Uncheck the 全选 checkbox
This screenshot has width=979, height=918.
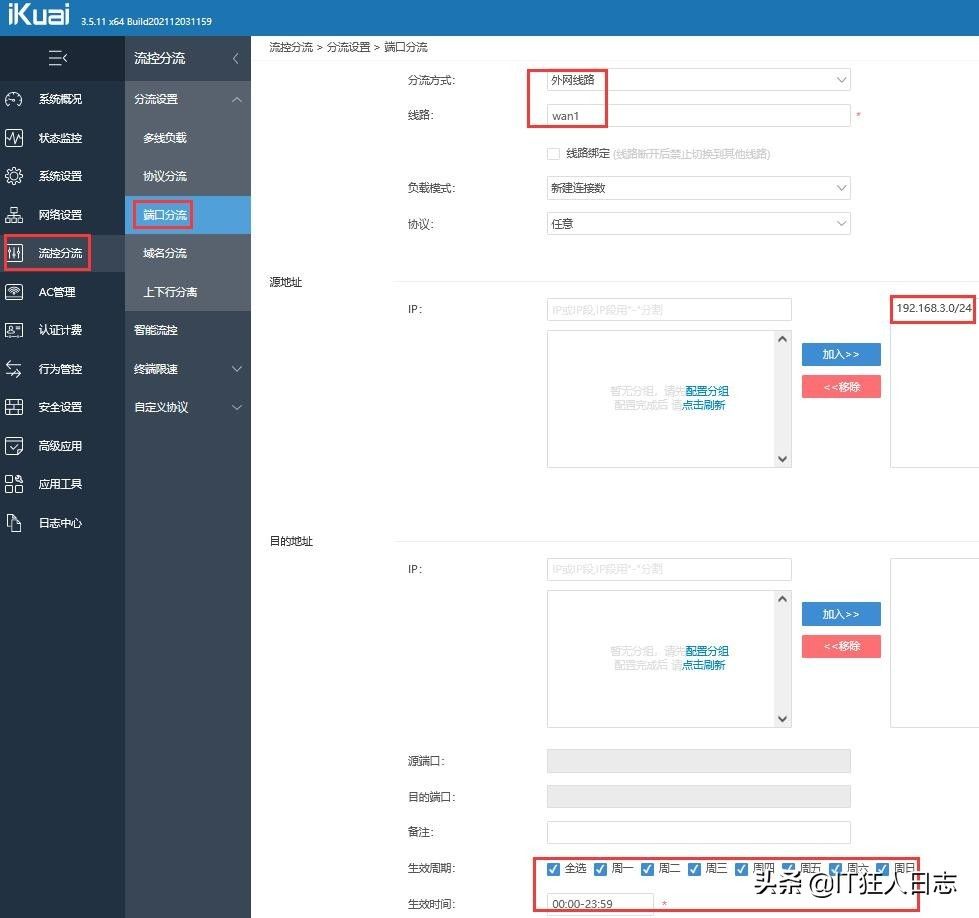pyautogui.click(x=553, y=869)
